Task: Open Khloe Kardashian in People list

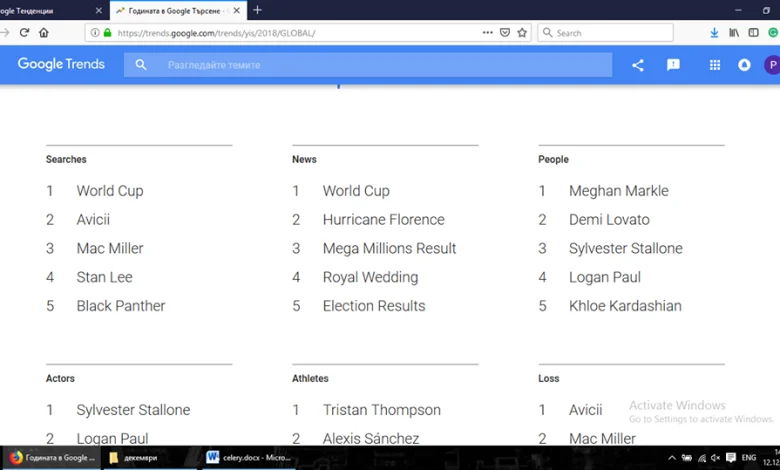Action: [625, 306]
